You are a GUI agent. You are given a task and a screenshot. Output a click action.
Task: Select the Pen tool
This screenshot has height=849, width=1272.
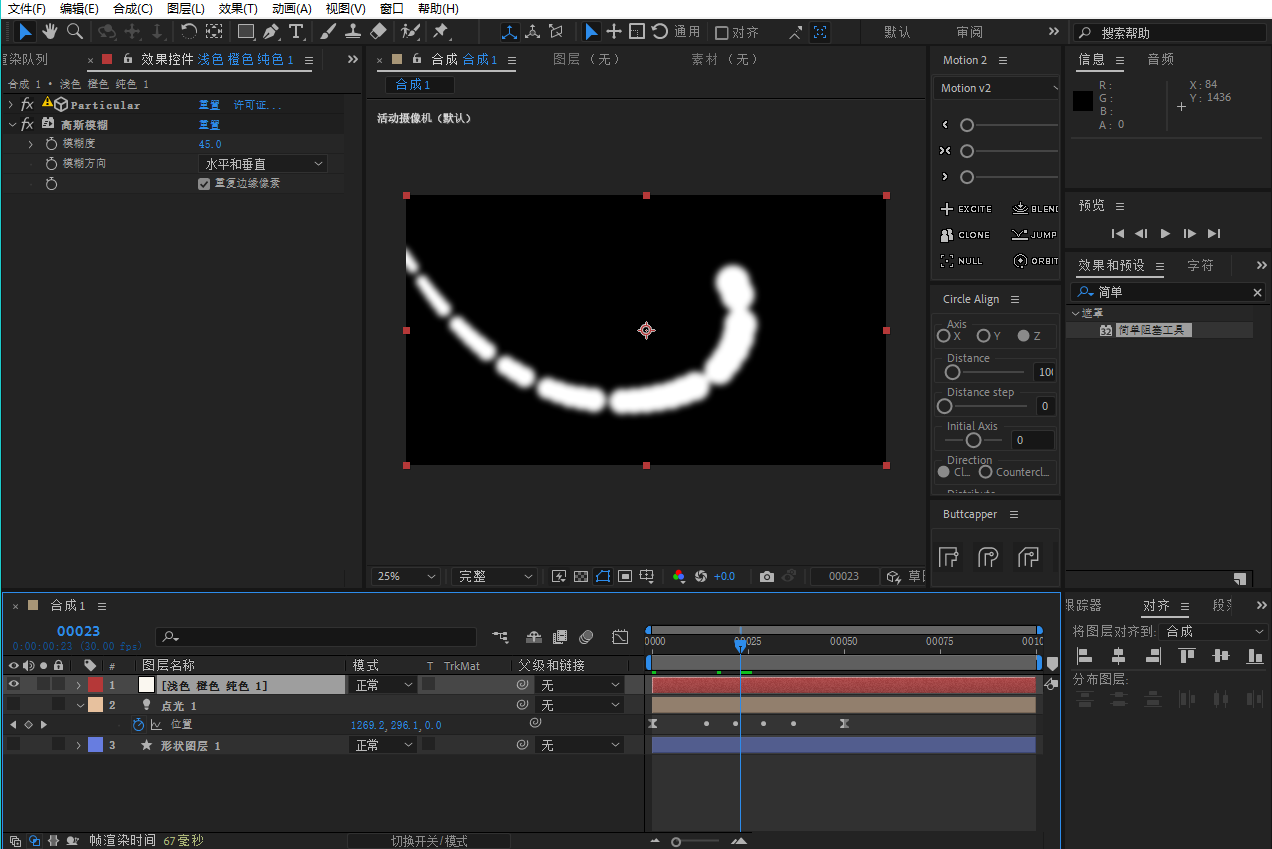point(271,32)
